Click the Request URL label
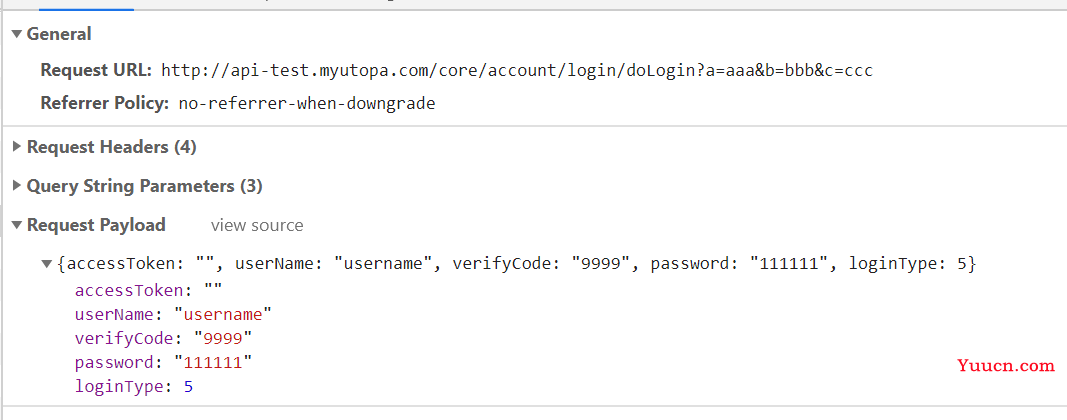This screenshot has height=420, width=1067. coord(97,70)
